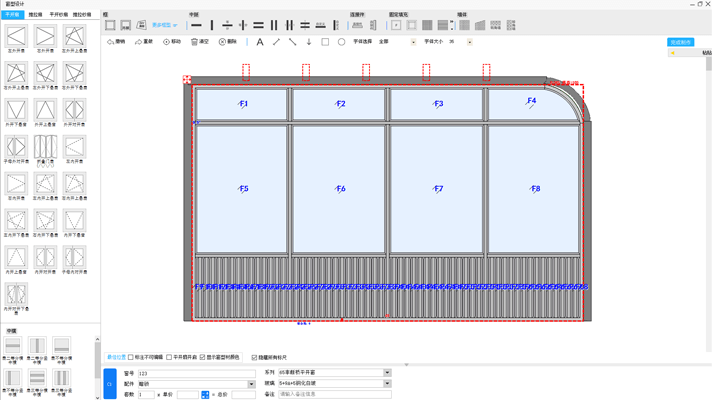712x400 pixels.
Task: Click the 更多框型 link
Action: 164,26
